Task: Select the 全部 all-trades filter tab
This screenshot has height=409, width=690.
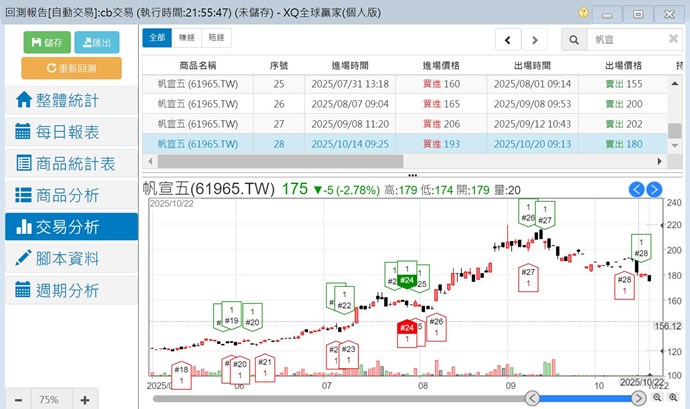Action: click(x=157, y=38)
